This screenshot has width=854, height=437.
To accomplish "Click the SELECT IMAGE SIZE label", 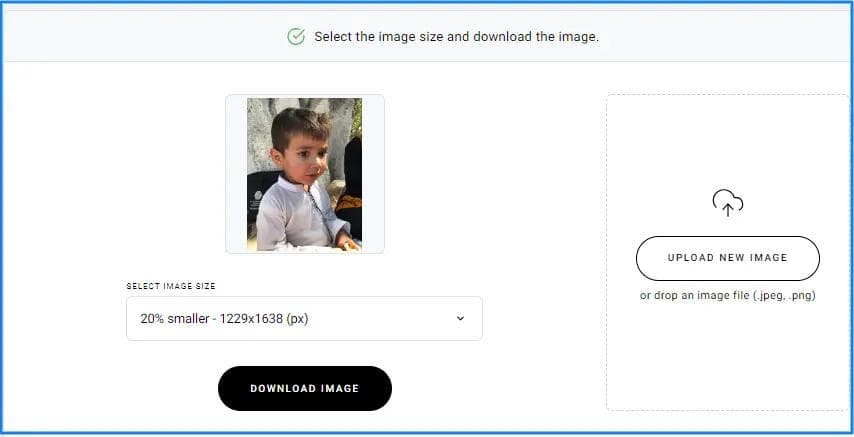I will point(171,286).
